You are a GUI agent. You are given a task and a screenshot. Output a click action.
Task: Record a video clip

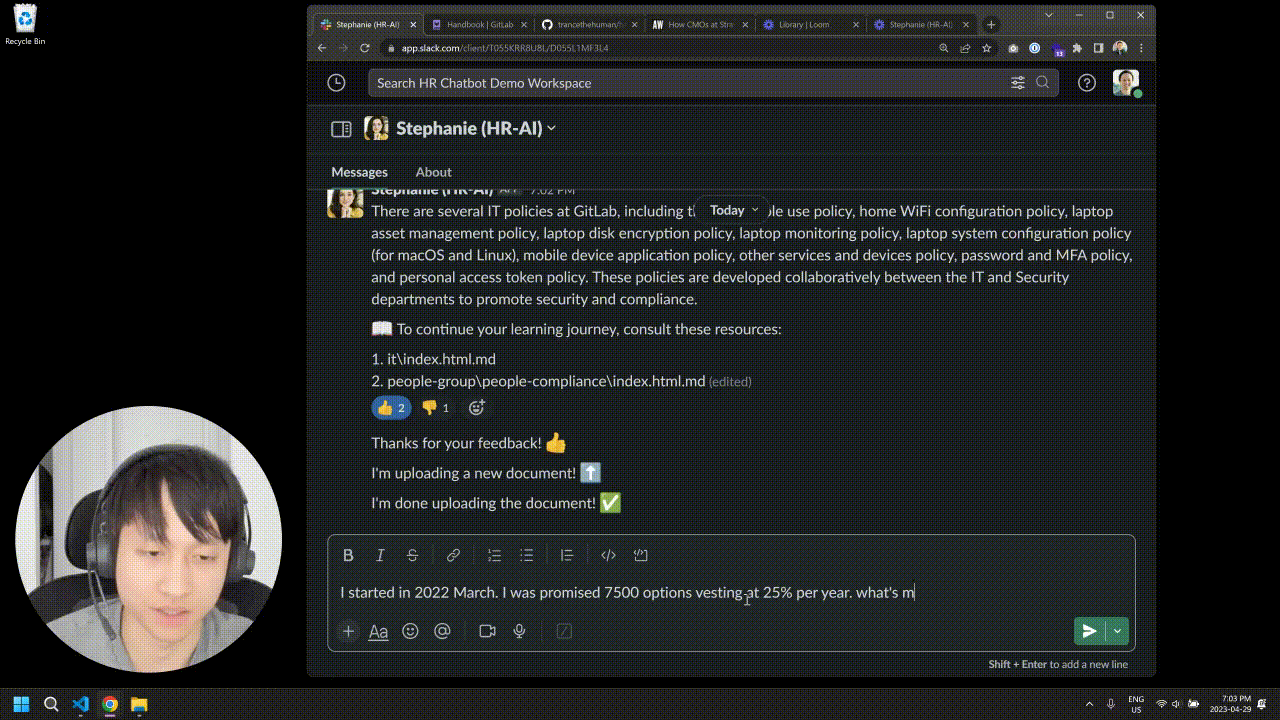point(487,631)
